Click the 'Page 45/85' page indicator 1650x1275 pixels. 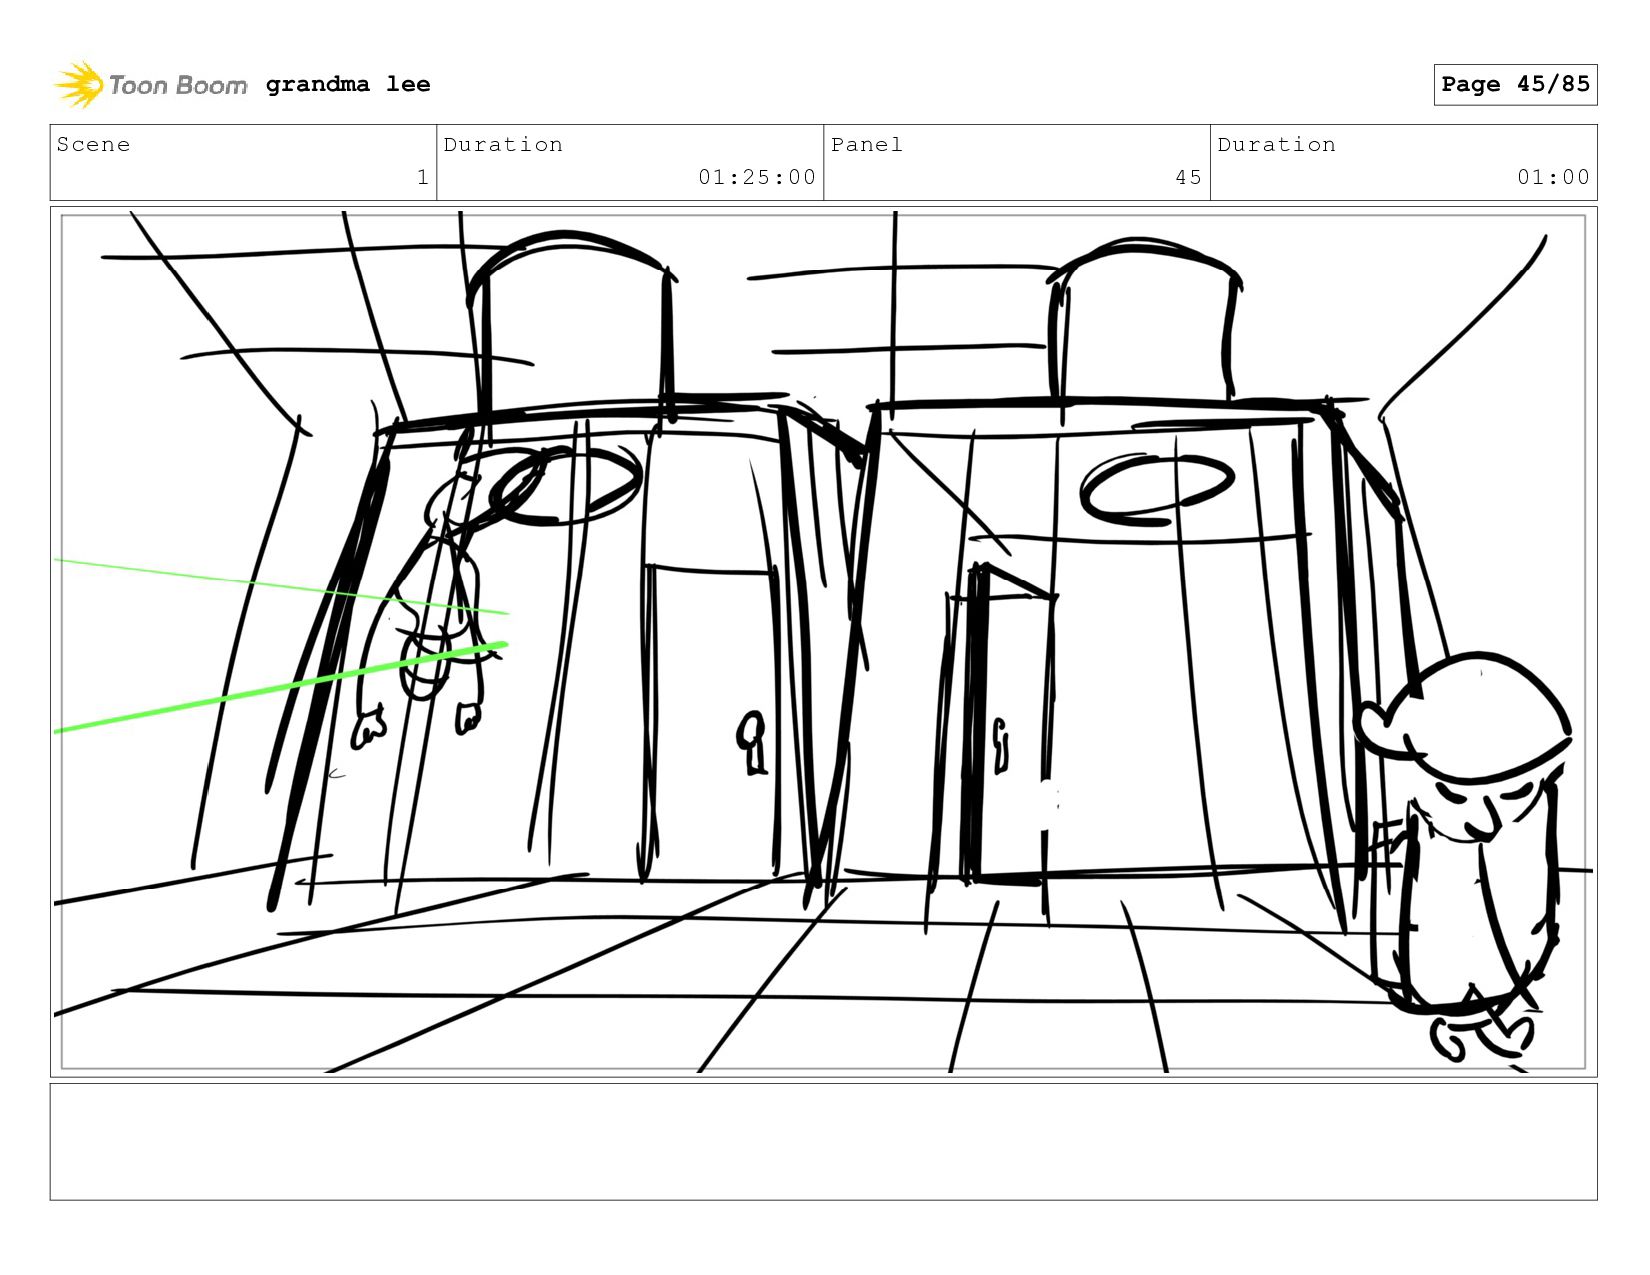[1515, 85]
